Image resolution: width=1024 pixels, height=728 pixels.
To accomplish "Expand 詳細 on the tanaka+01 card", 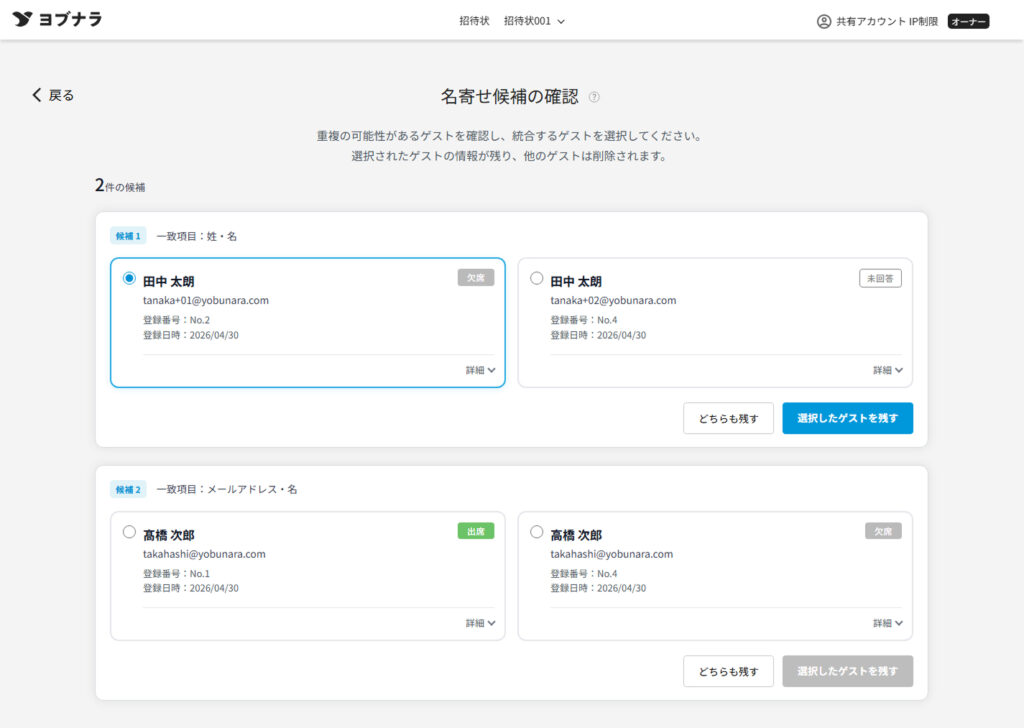I will [481, 369].
